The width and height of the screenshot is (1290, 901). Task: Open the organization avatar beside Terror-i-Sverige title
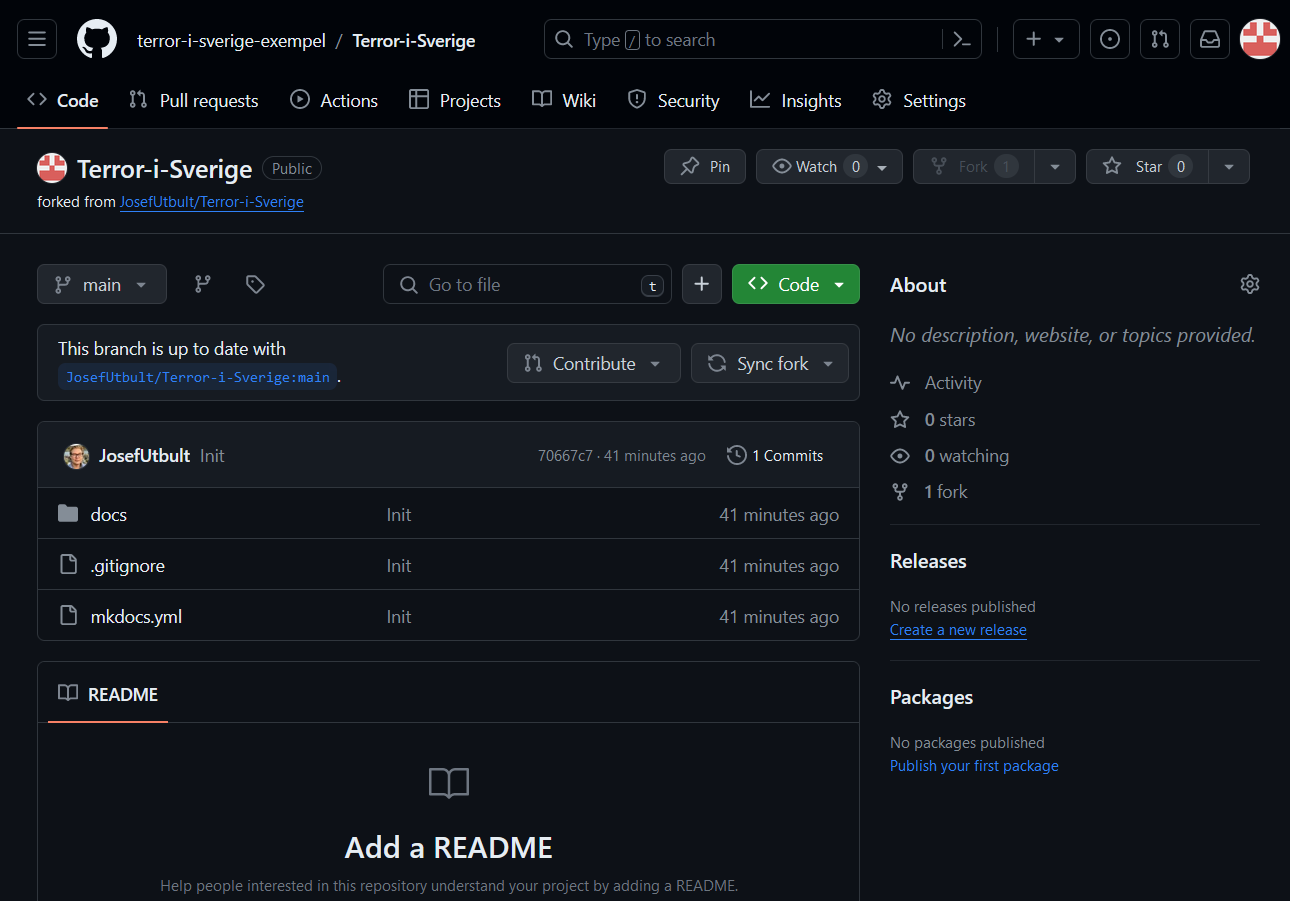pyautogui.click(x=52, y=168)
